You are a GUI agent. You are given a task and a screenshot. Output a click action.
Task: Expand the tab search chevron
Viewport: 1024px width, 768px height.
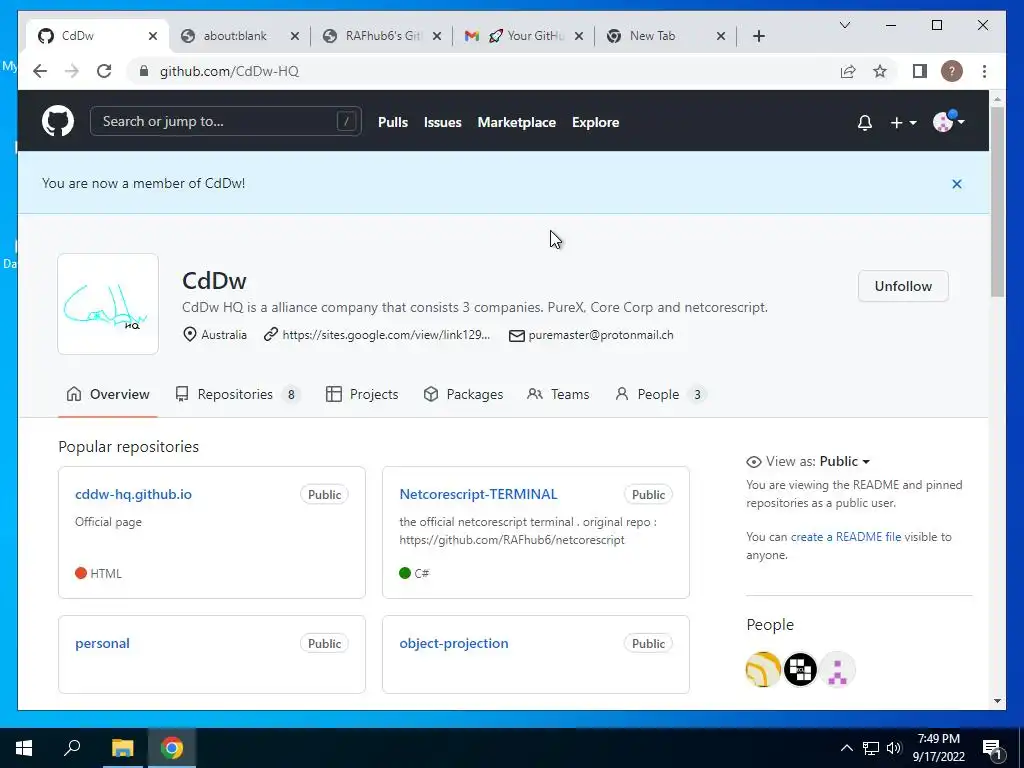point(844,25)
